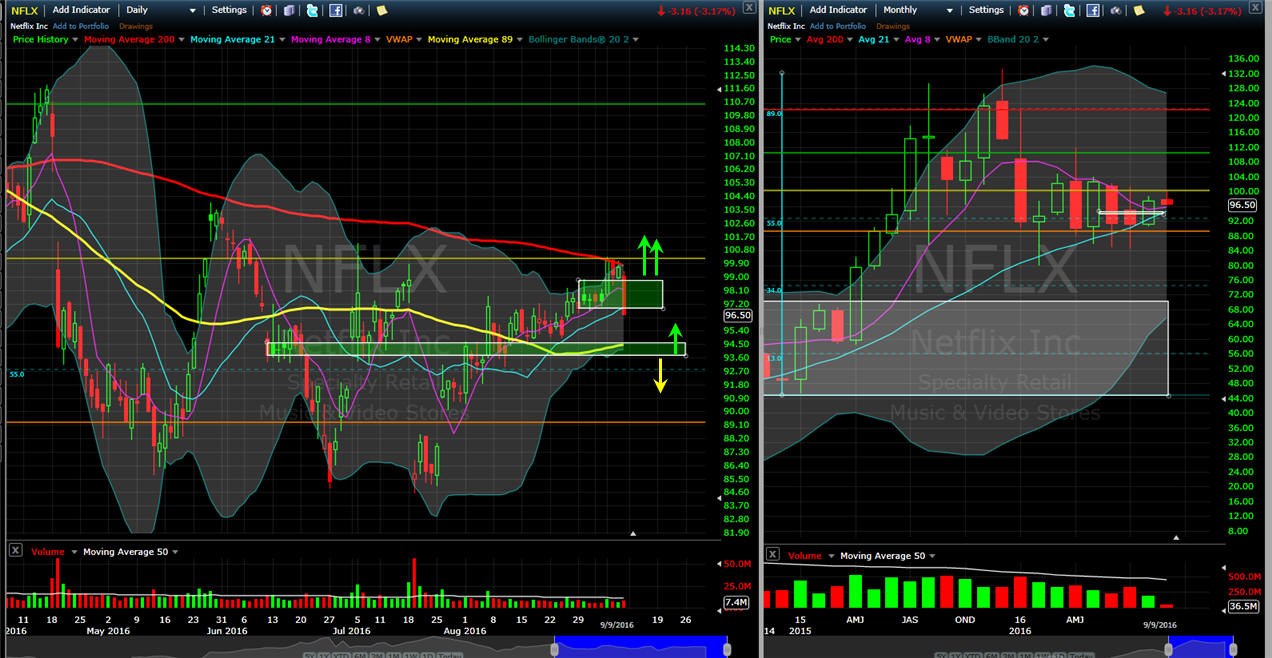Click the binoculars icon on monthly chart
The image size is (1272, 658).
coord(1115,10)
